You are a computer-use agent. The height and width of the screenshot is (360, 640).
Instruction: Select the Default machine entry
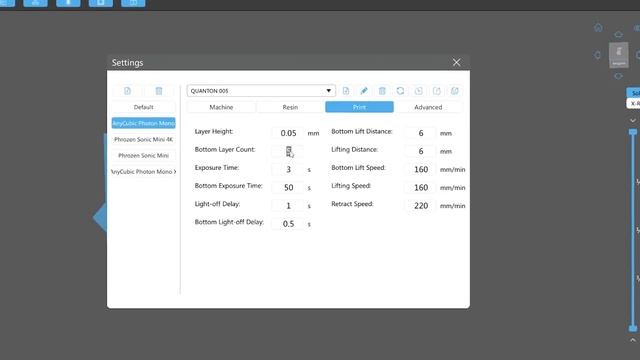(x=143, y=107)
